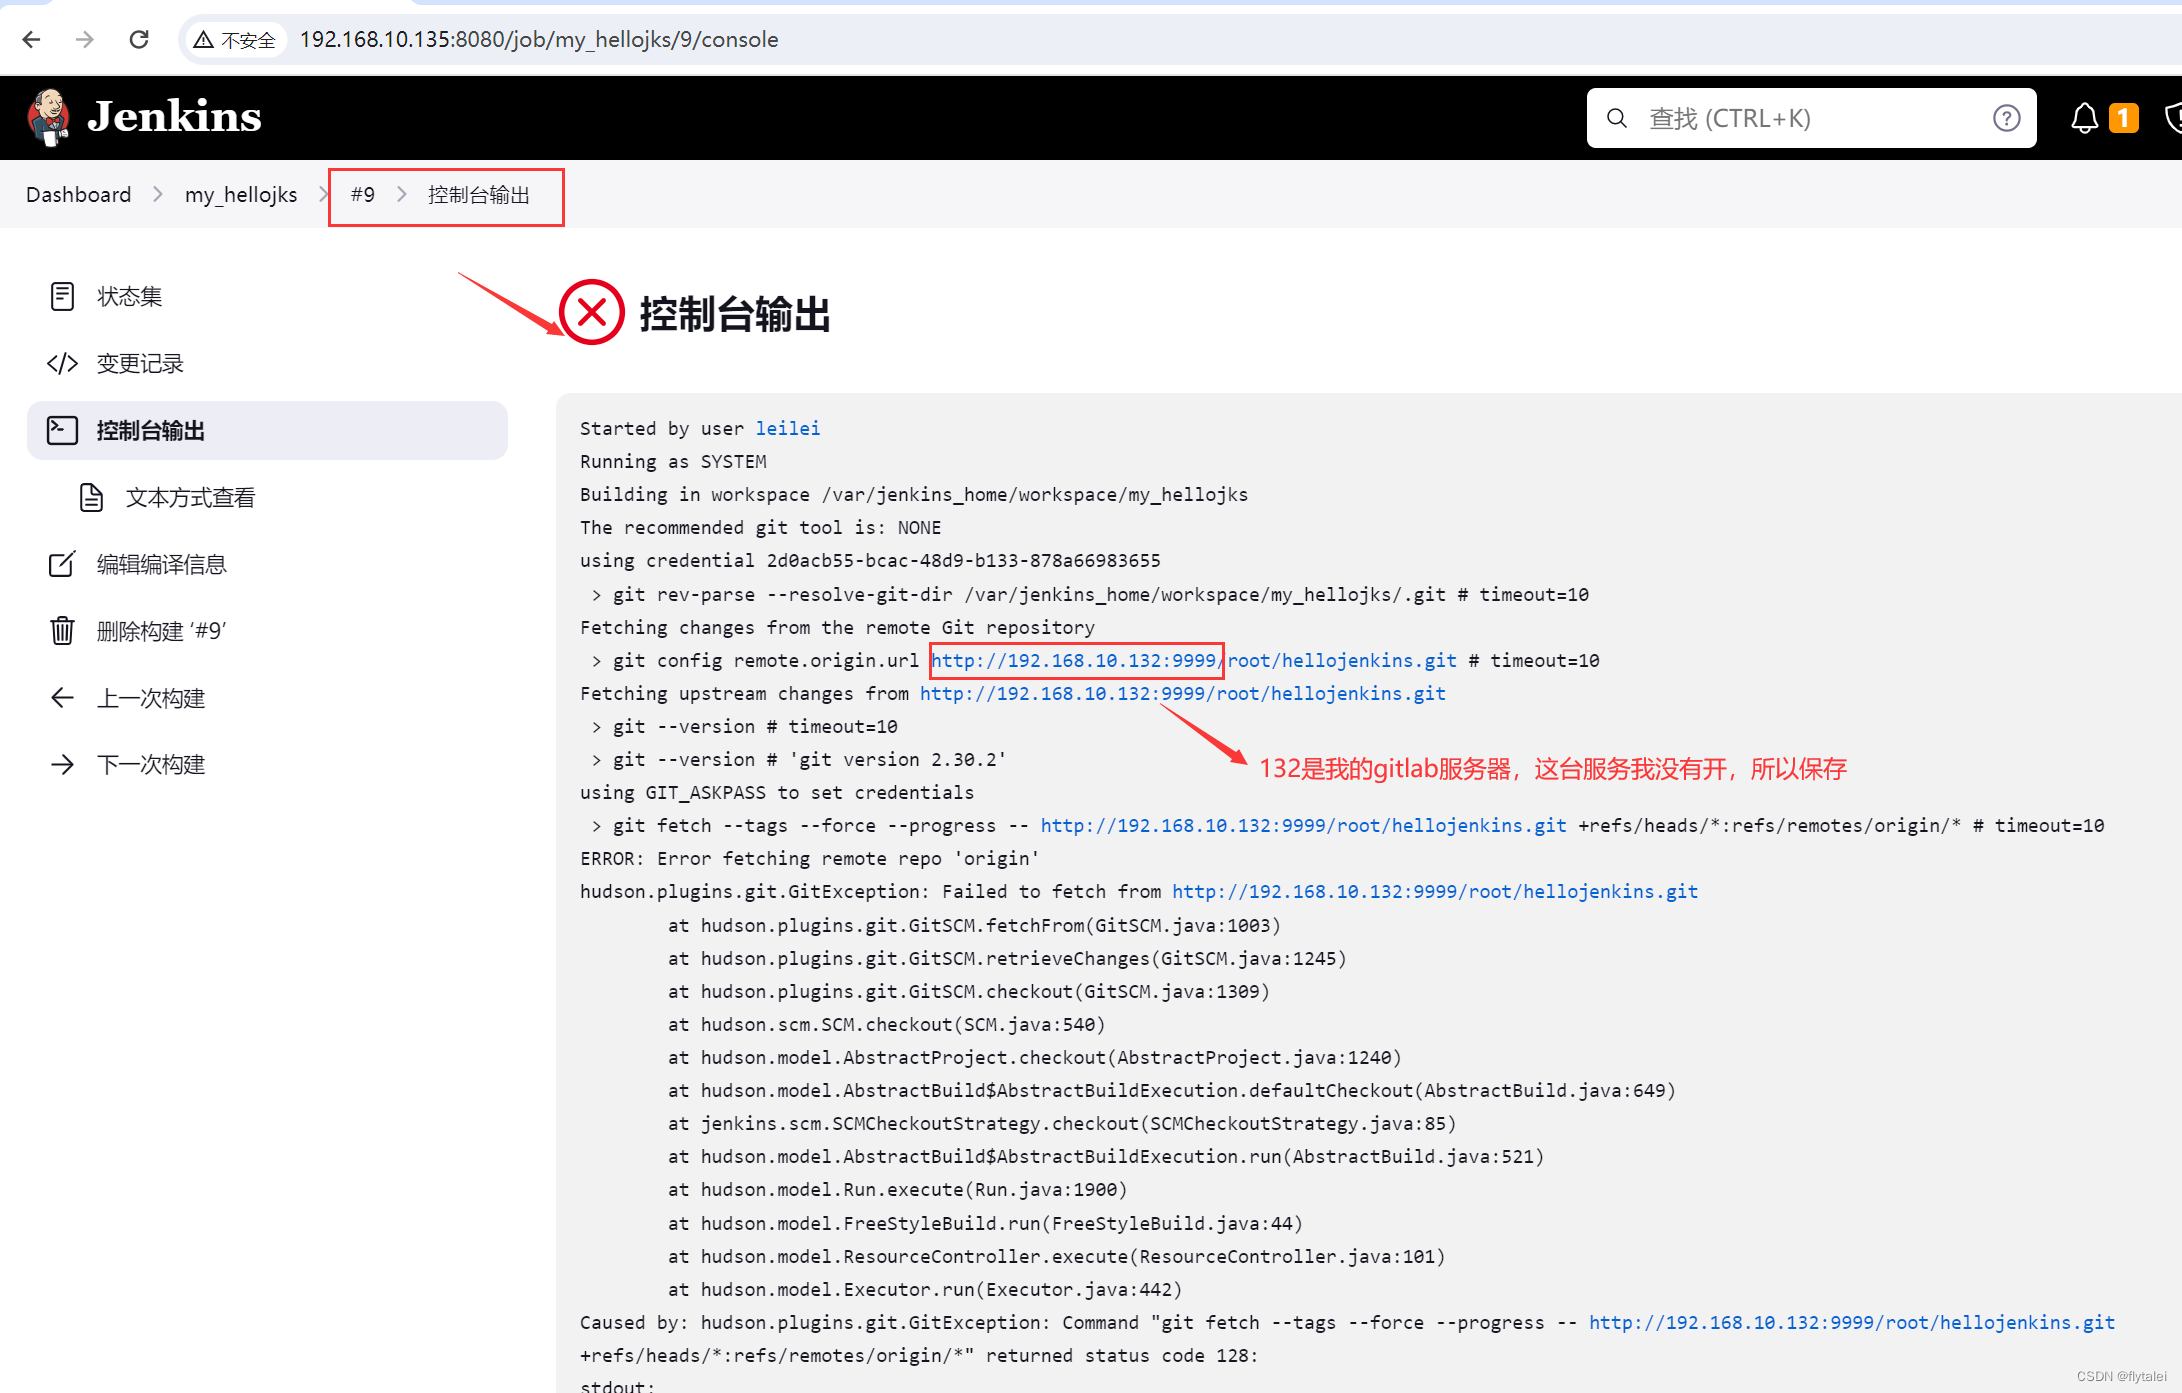Click the browser back arrow

32,39
